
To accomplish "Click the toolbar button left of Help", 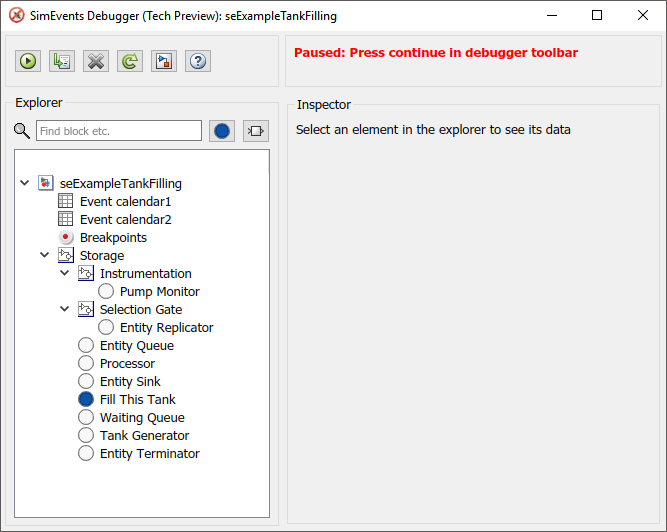I will [164, 61].
